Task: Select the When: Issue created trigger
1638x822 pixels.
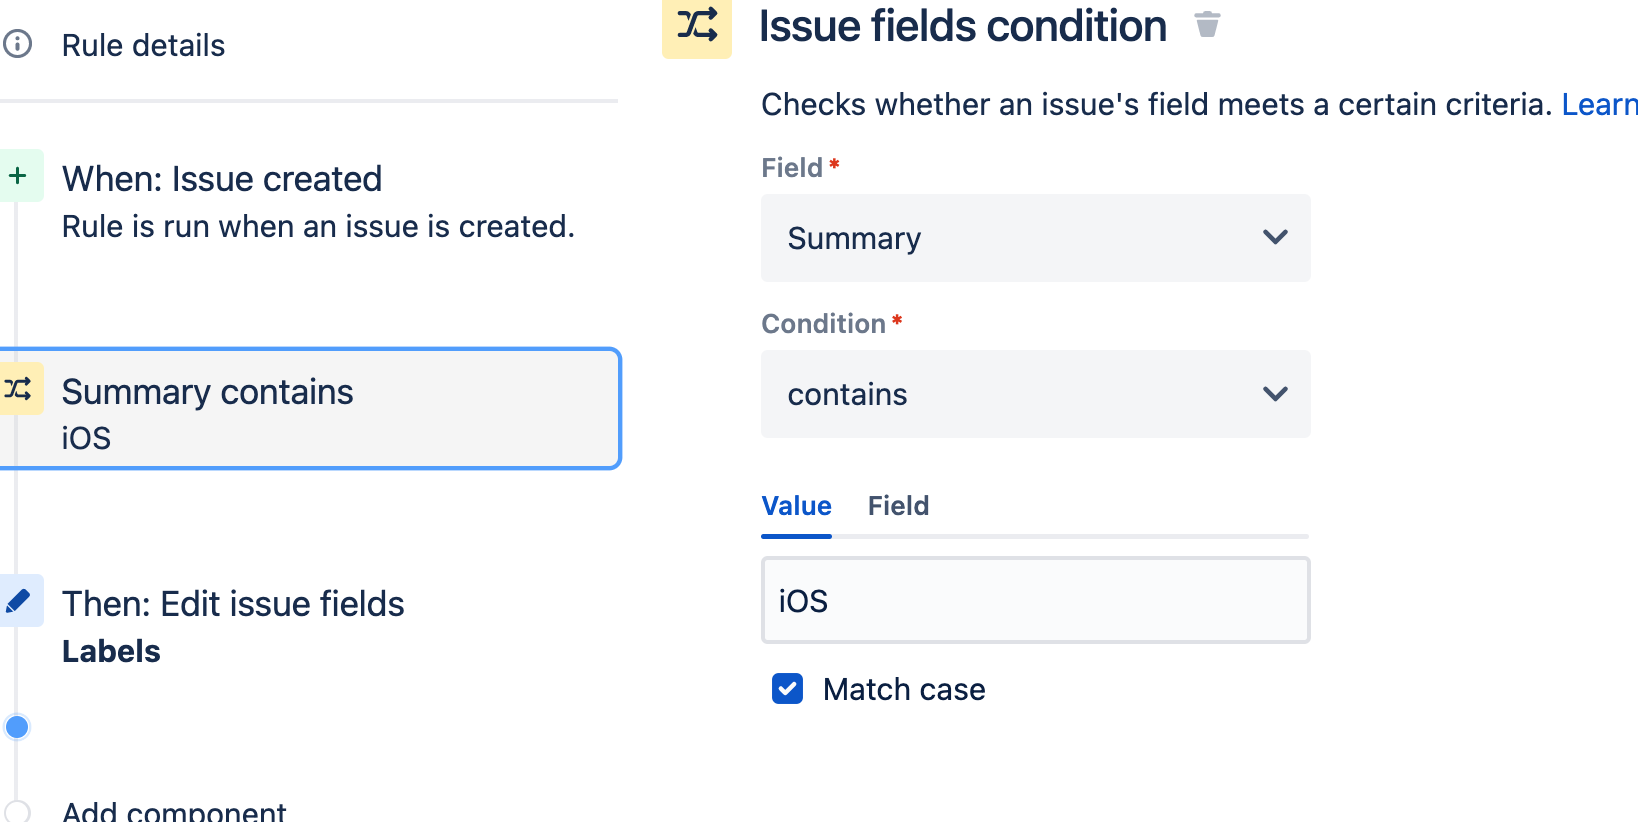Action: pos(222,178)
